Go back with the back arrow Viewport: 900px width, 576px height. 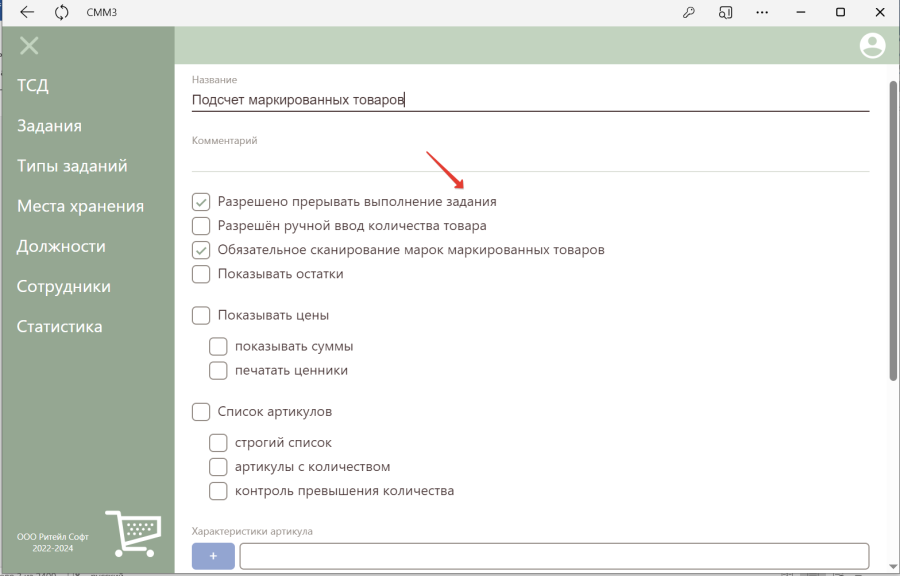[x=27, y=12]
